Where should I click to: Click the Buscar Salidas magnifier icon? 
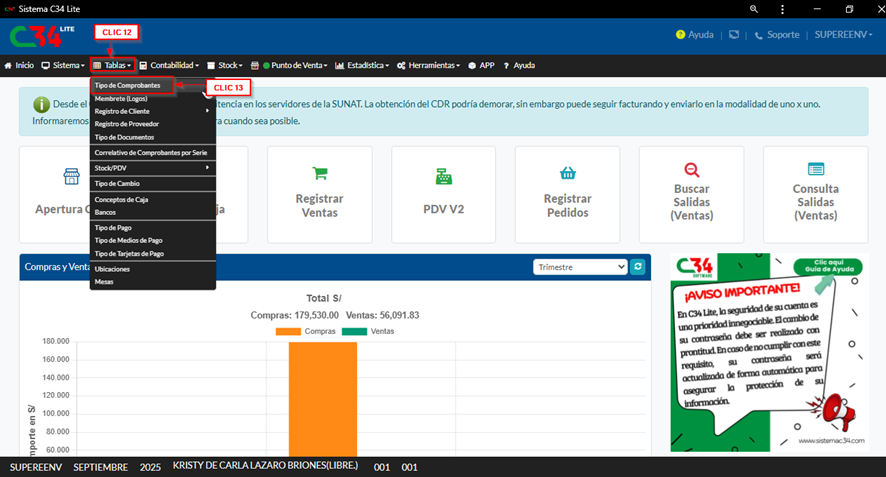[x=691, y=170]
